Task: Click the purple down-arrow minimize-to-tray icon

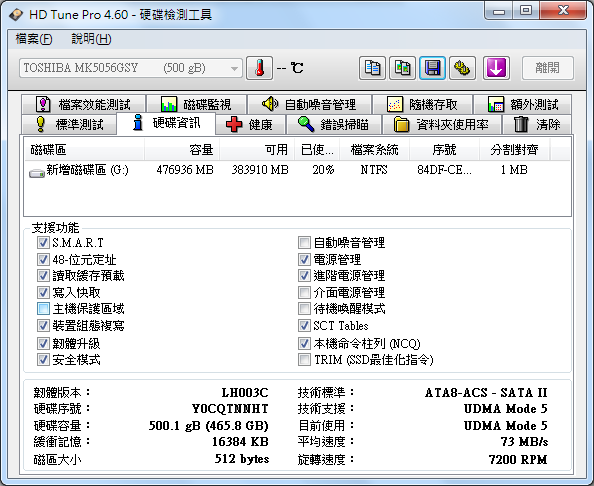Action: click(496, 68)
